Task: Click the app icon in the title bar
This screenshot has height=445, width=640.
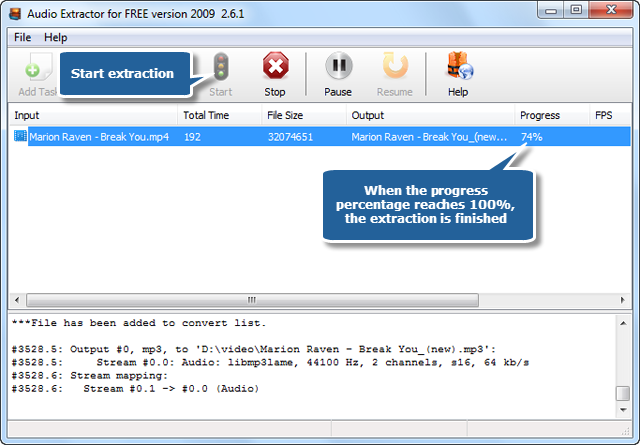Action: point(15,14)
